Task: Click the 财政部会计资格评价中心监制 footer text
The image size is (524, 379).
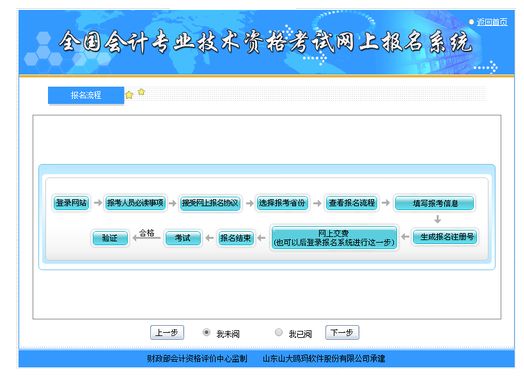Action: 197,359
